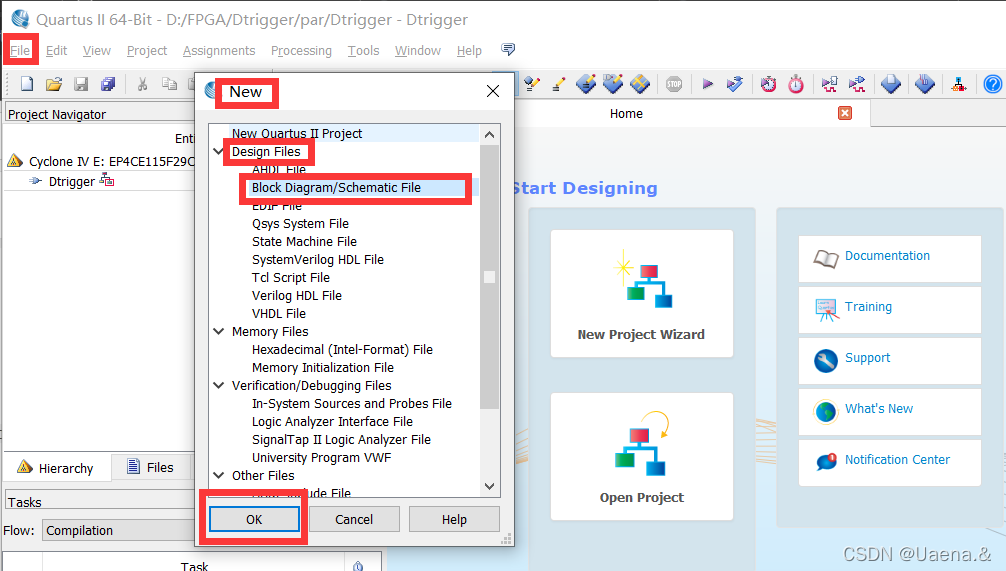Select State Machine File

pyautogui.click(x=304, y=241)
